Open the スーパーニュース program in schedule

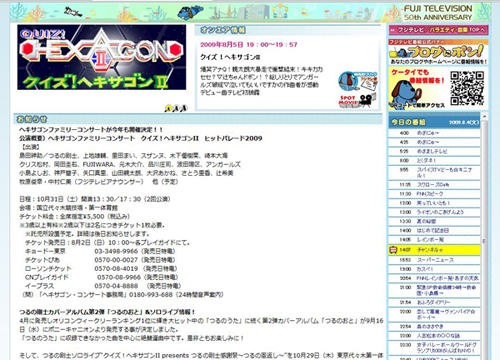[435, 260]
